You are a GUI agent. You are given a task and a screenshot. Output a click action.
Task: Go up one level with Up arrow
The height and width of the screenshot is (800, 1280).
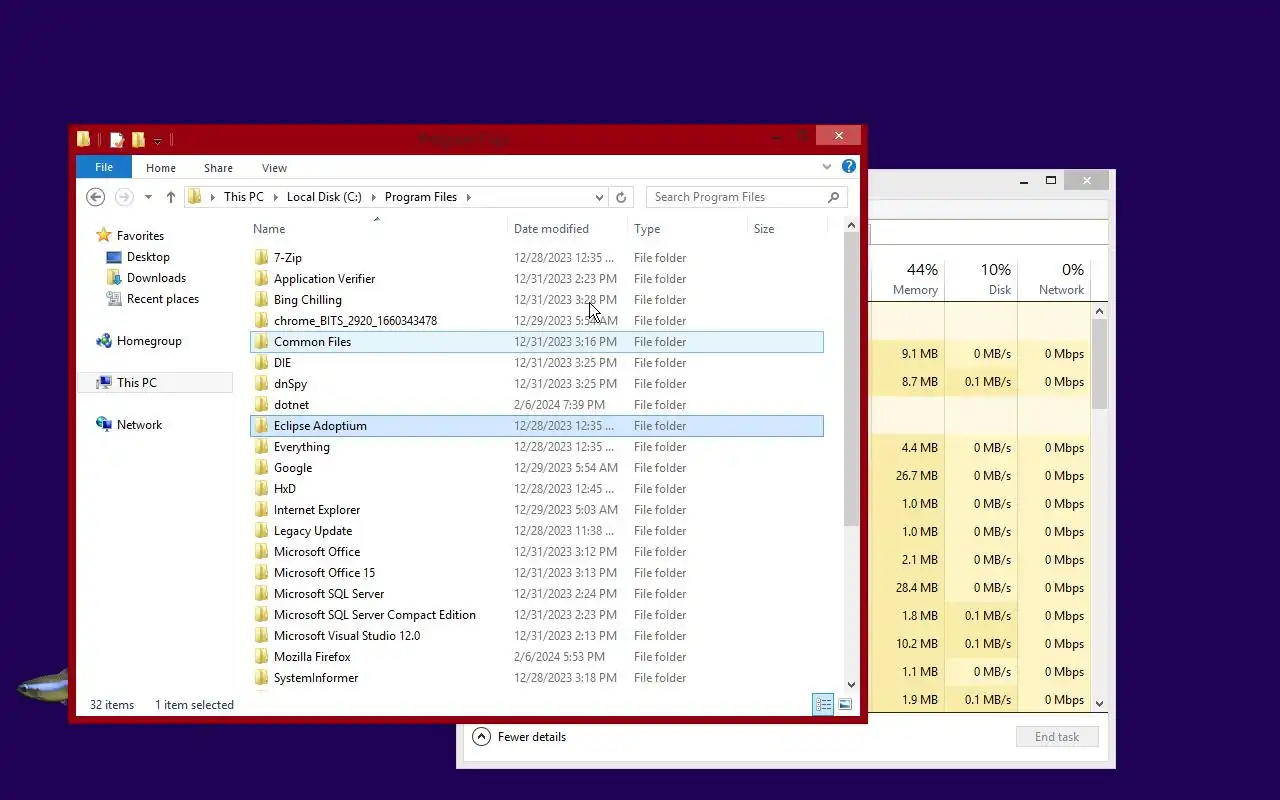click(171, 197)
